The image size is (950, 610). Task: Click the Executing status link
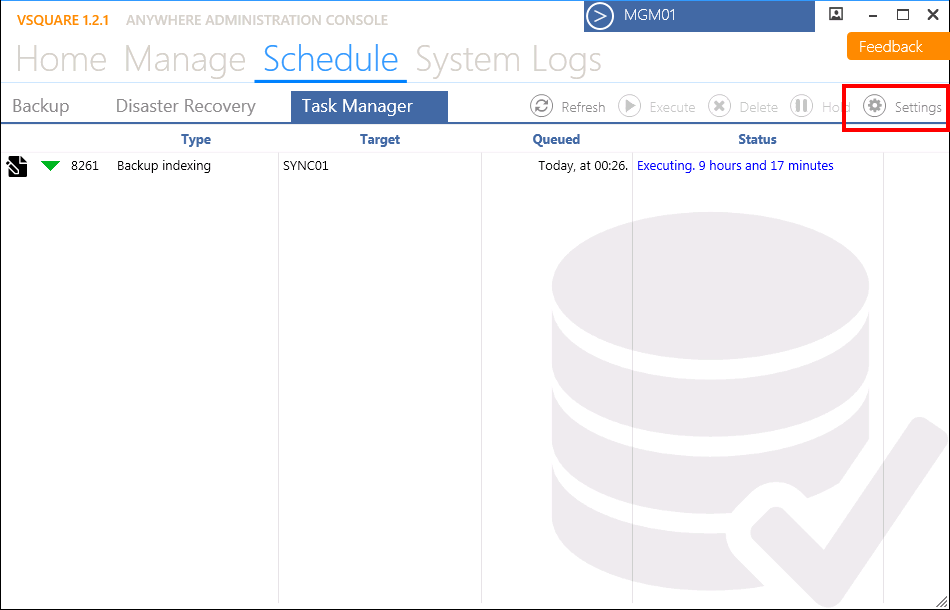click(x=735, y=165)
